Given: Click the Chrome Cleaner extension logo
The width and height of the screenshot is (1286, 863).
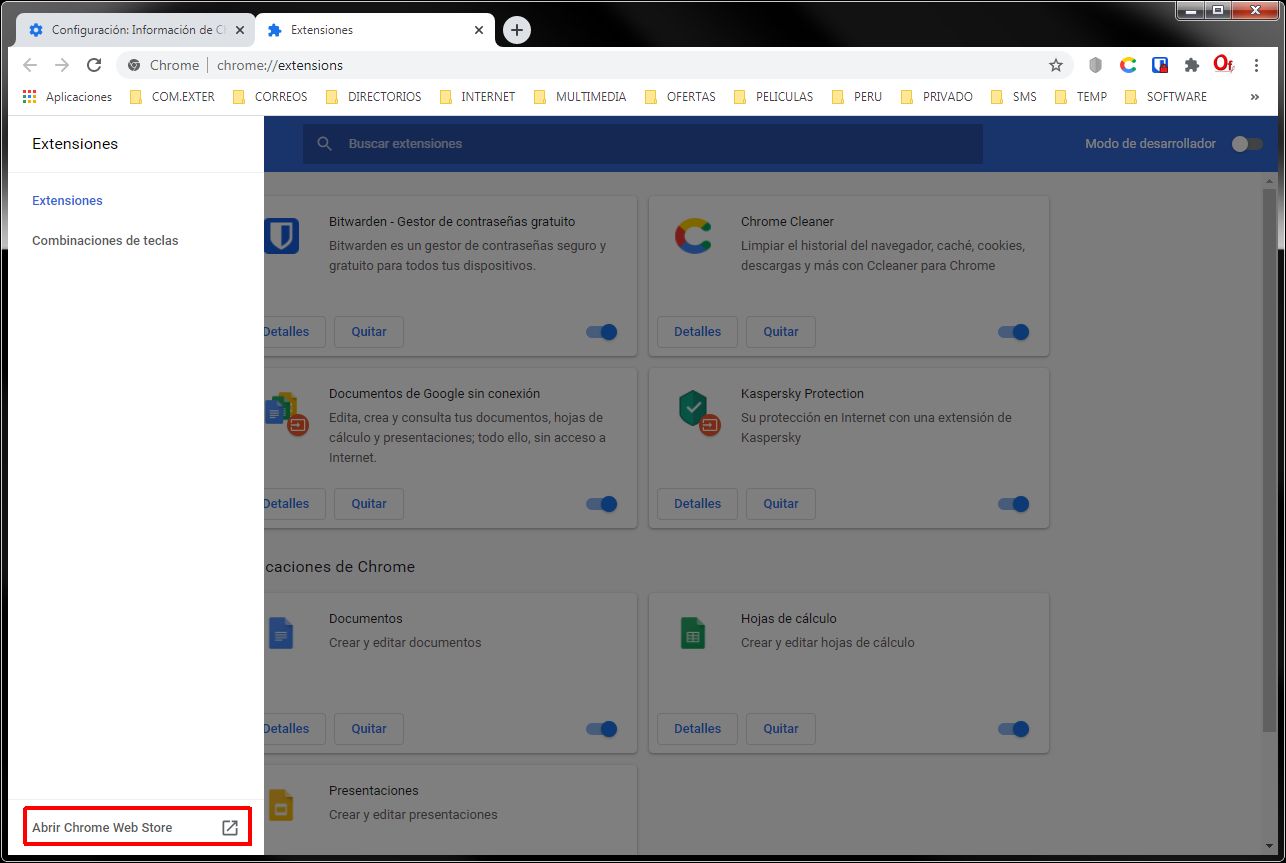Looking at the screenshot, I should coord(693,236).
